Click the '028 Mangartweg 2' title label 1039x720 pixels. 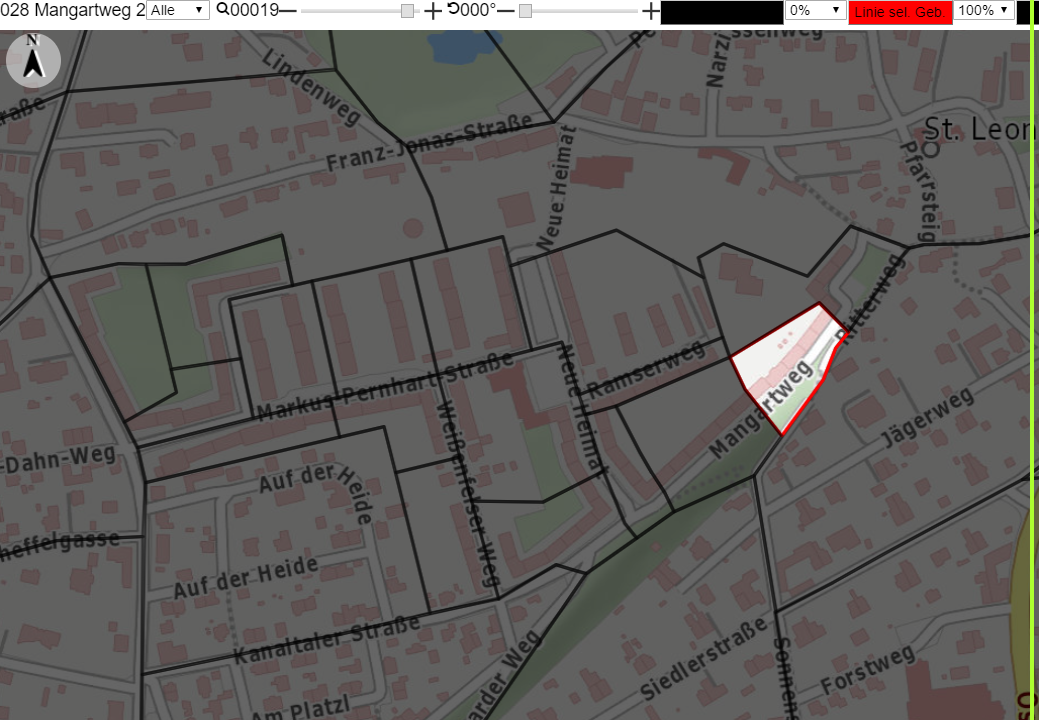(x=72, y=10)
